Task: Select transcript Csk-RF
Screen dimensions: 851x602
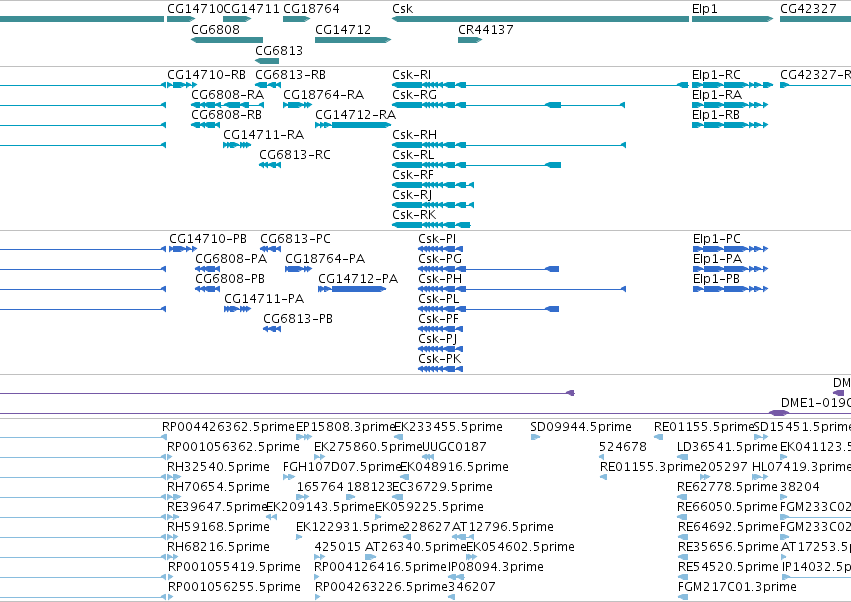Action: click(413, 175)
